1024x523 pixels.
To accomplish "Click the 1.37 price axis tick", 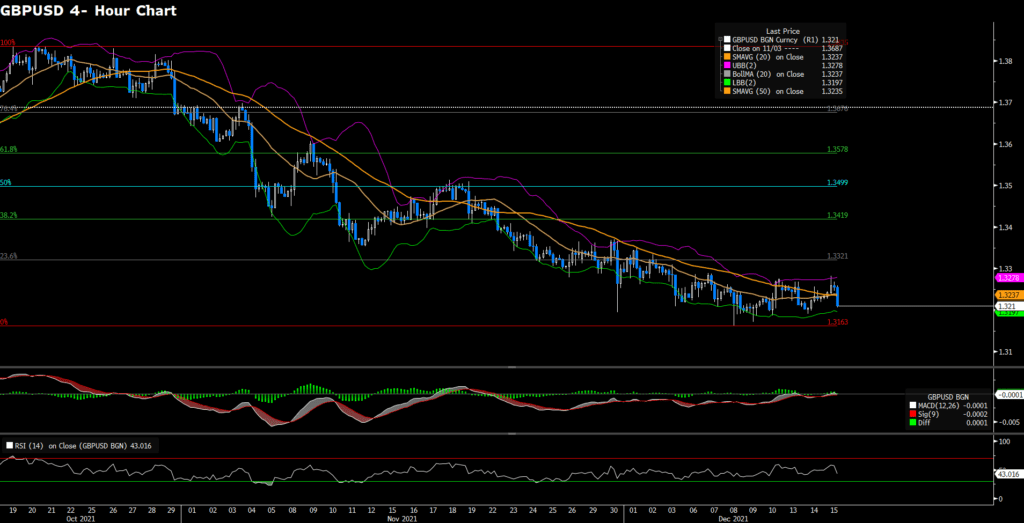I will click(x=1004, y=103).
